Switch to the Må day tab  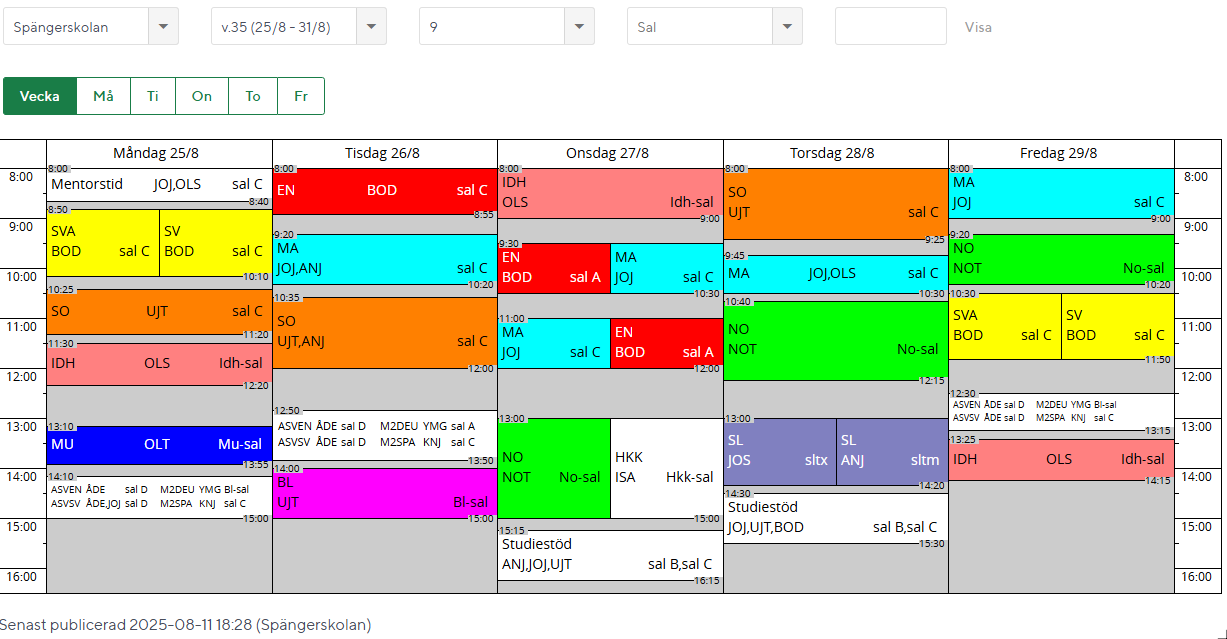tap(103, 96)
